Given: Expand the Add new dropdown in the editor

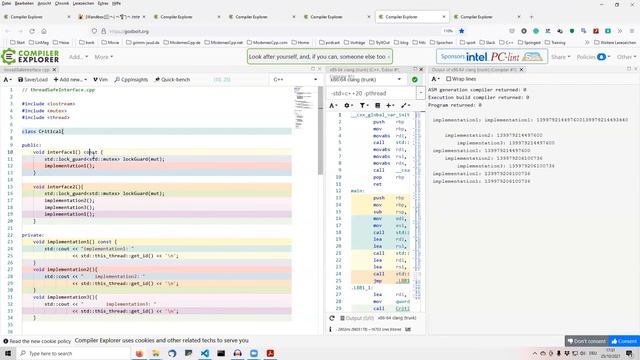Looking at the screenshot, I should click(x=70, y=80).
